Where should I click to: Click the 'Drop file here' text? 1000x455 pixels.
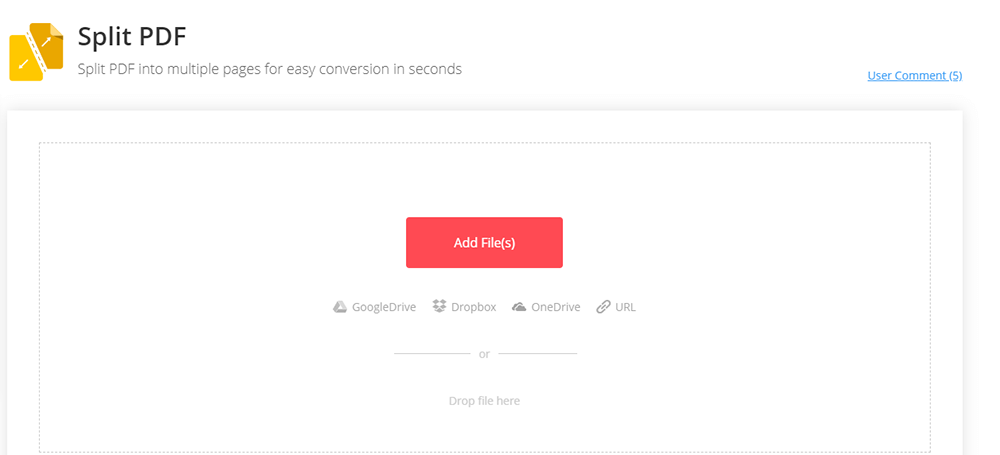tap(484, 401)
